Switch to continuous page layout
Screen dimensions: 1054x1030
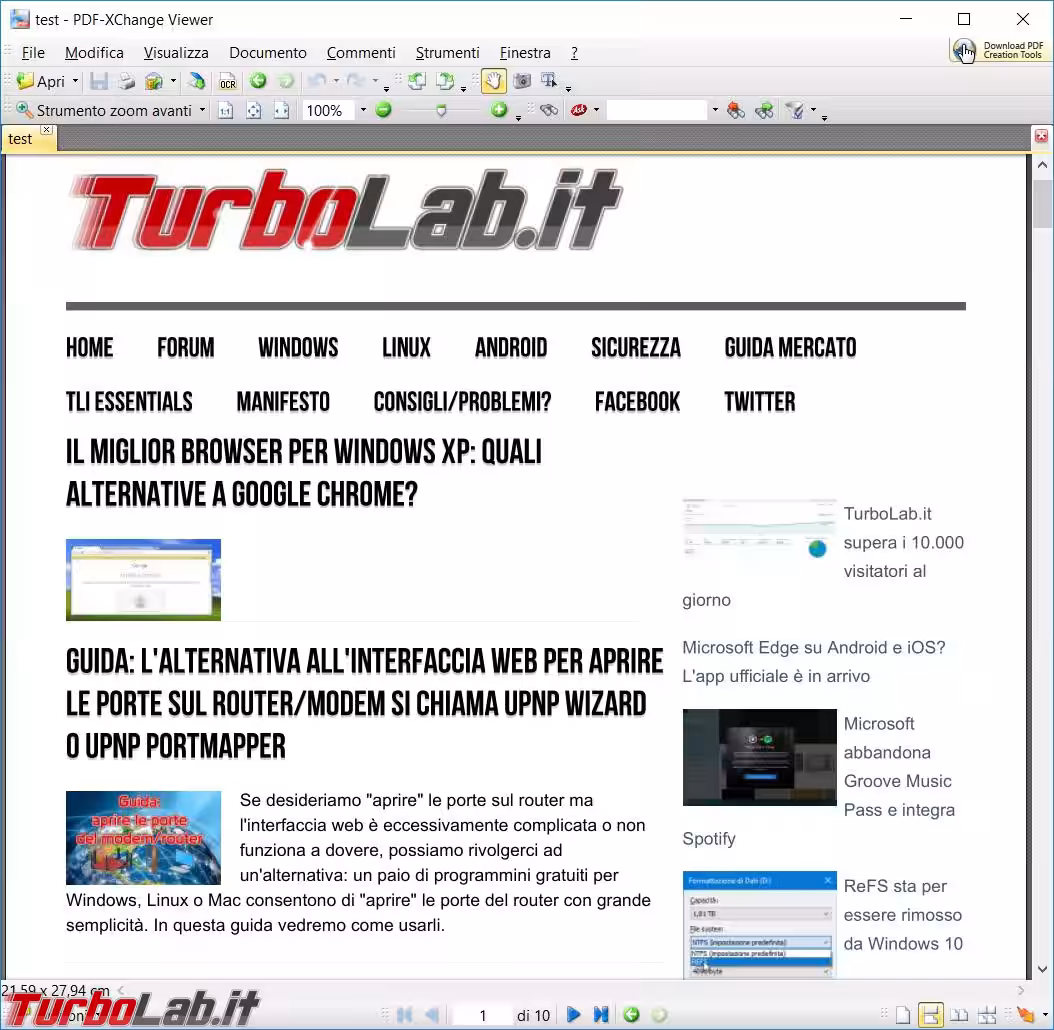pos(931,1015)
